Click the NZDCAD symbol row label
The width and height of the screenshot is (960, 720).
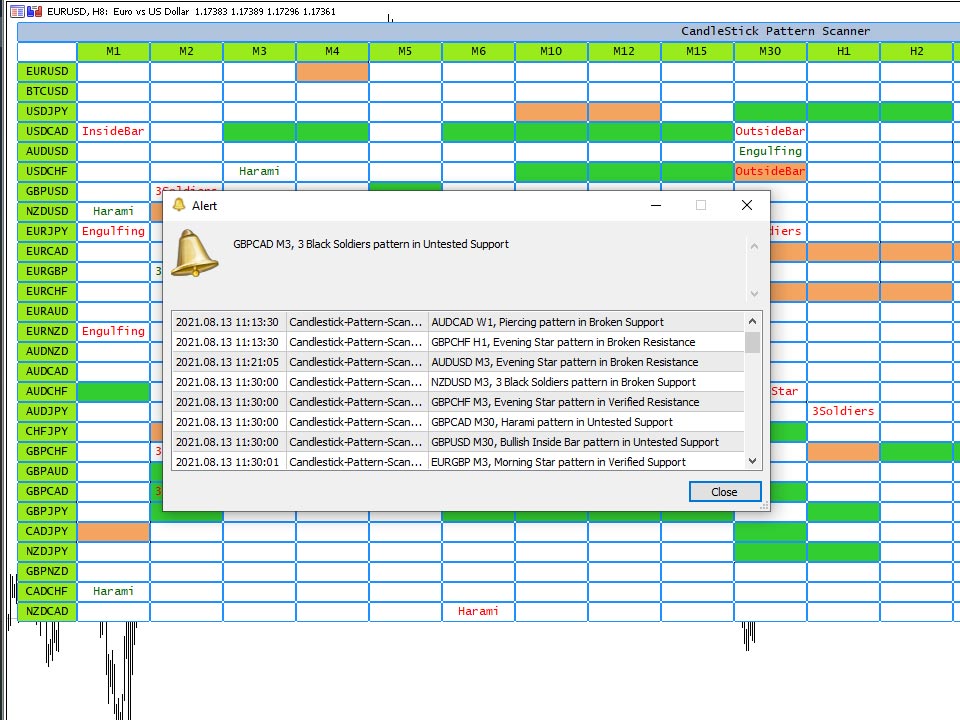pyautogui.click(x=47, y=611)
